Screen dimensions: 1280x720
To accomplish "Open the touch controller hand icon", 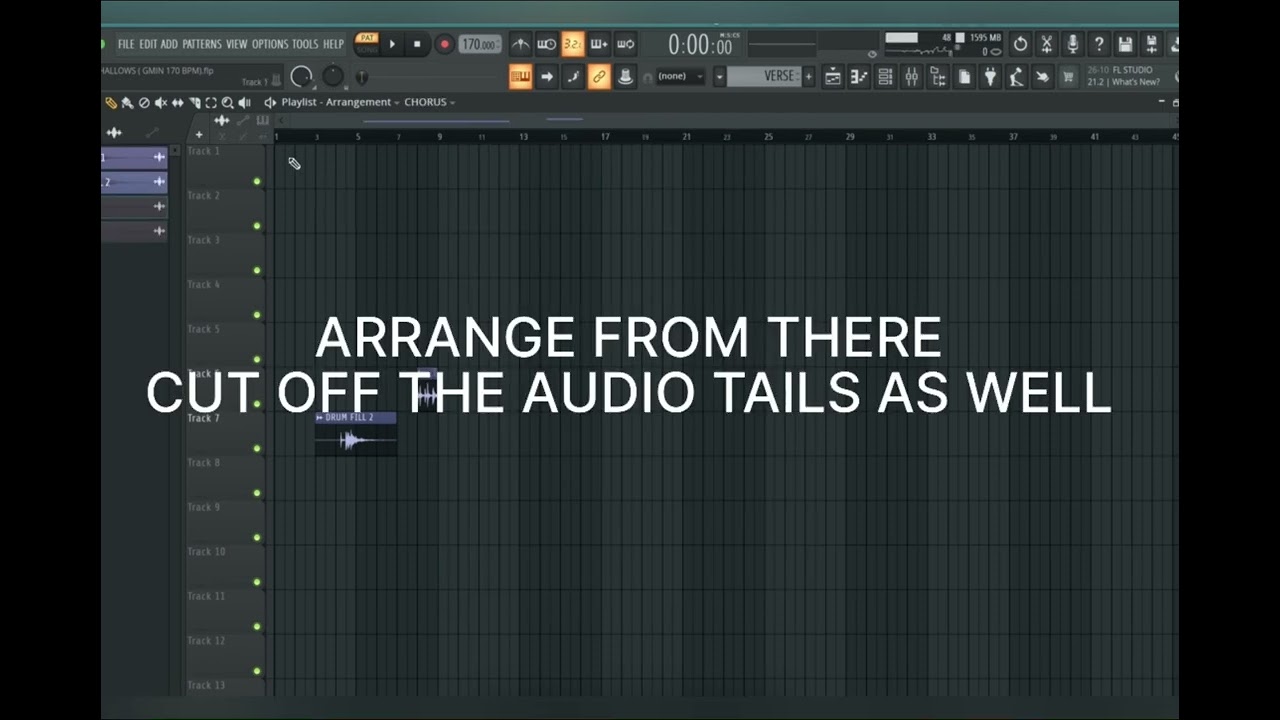I will coord(1041,76).
